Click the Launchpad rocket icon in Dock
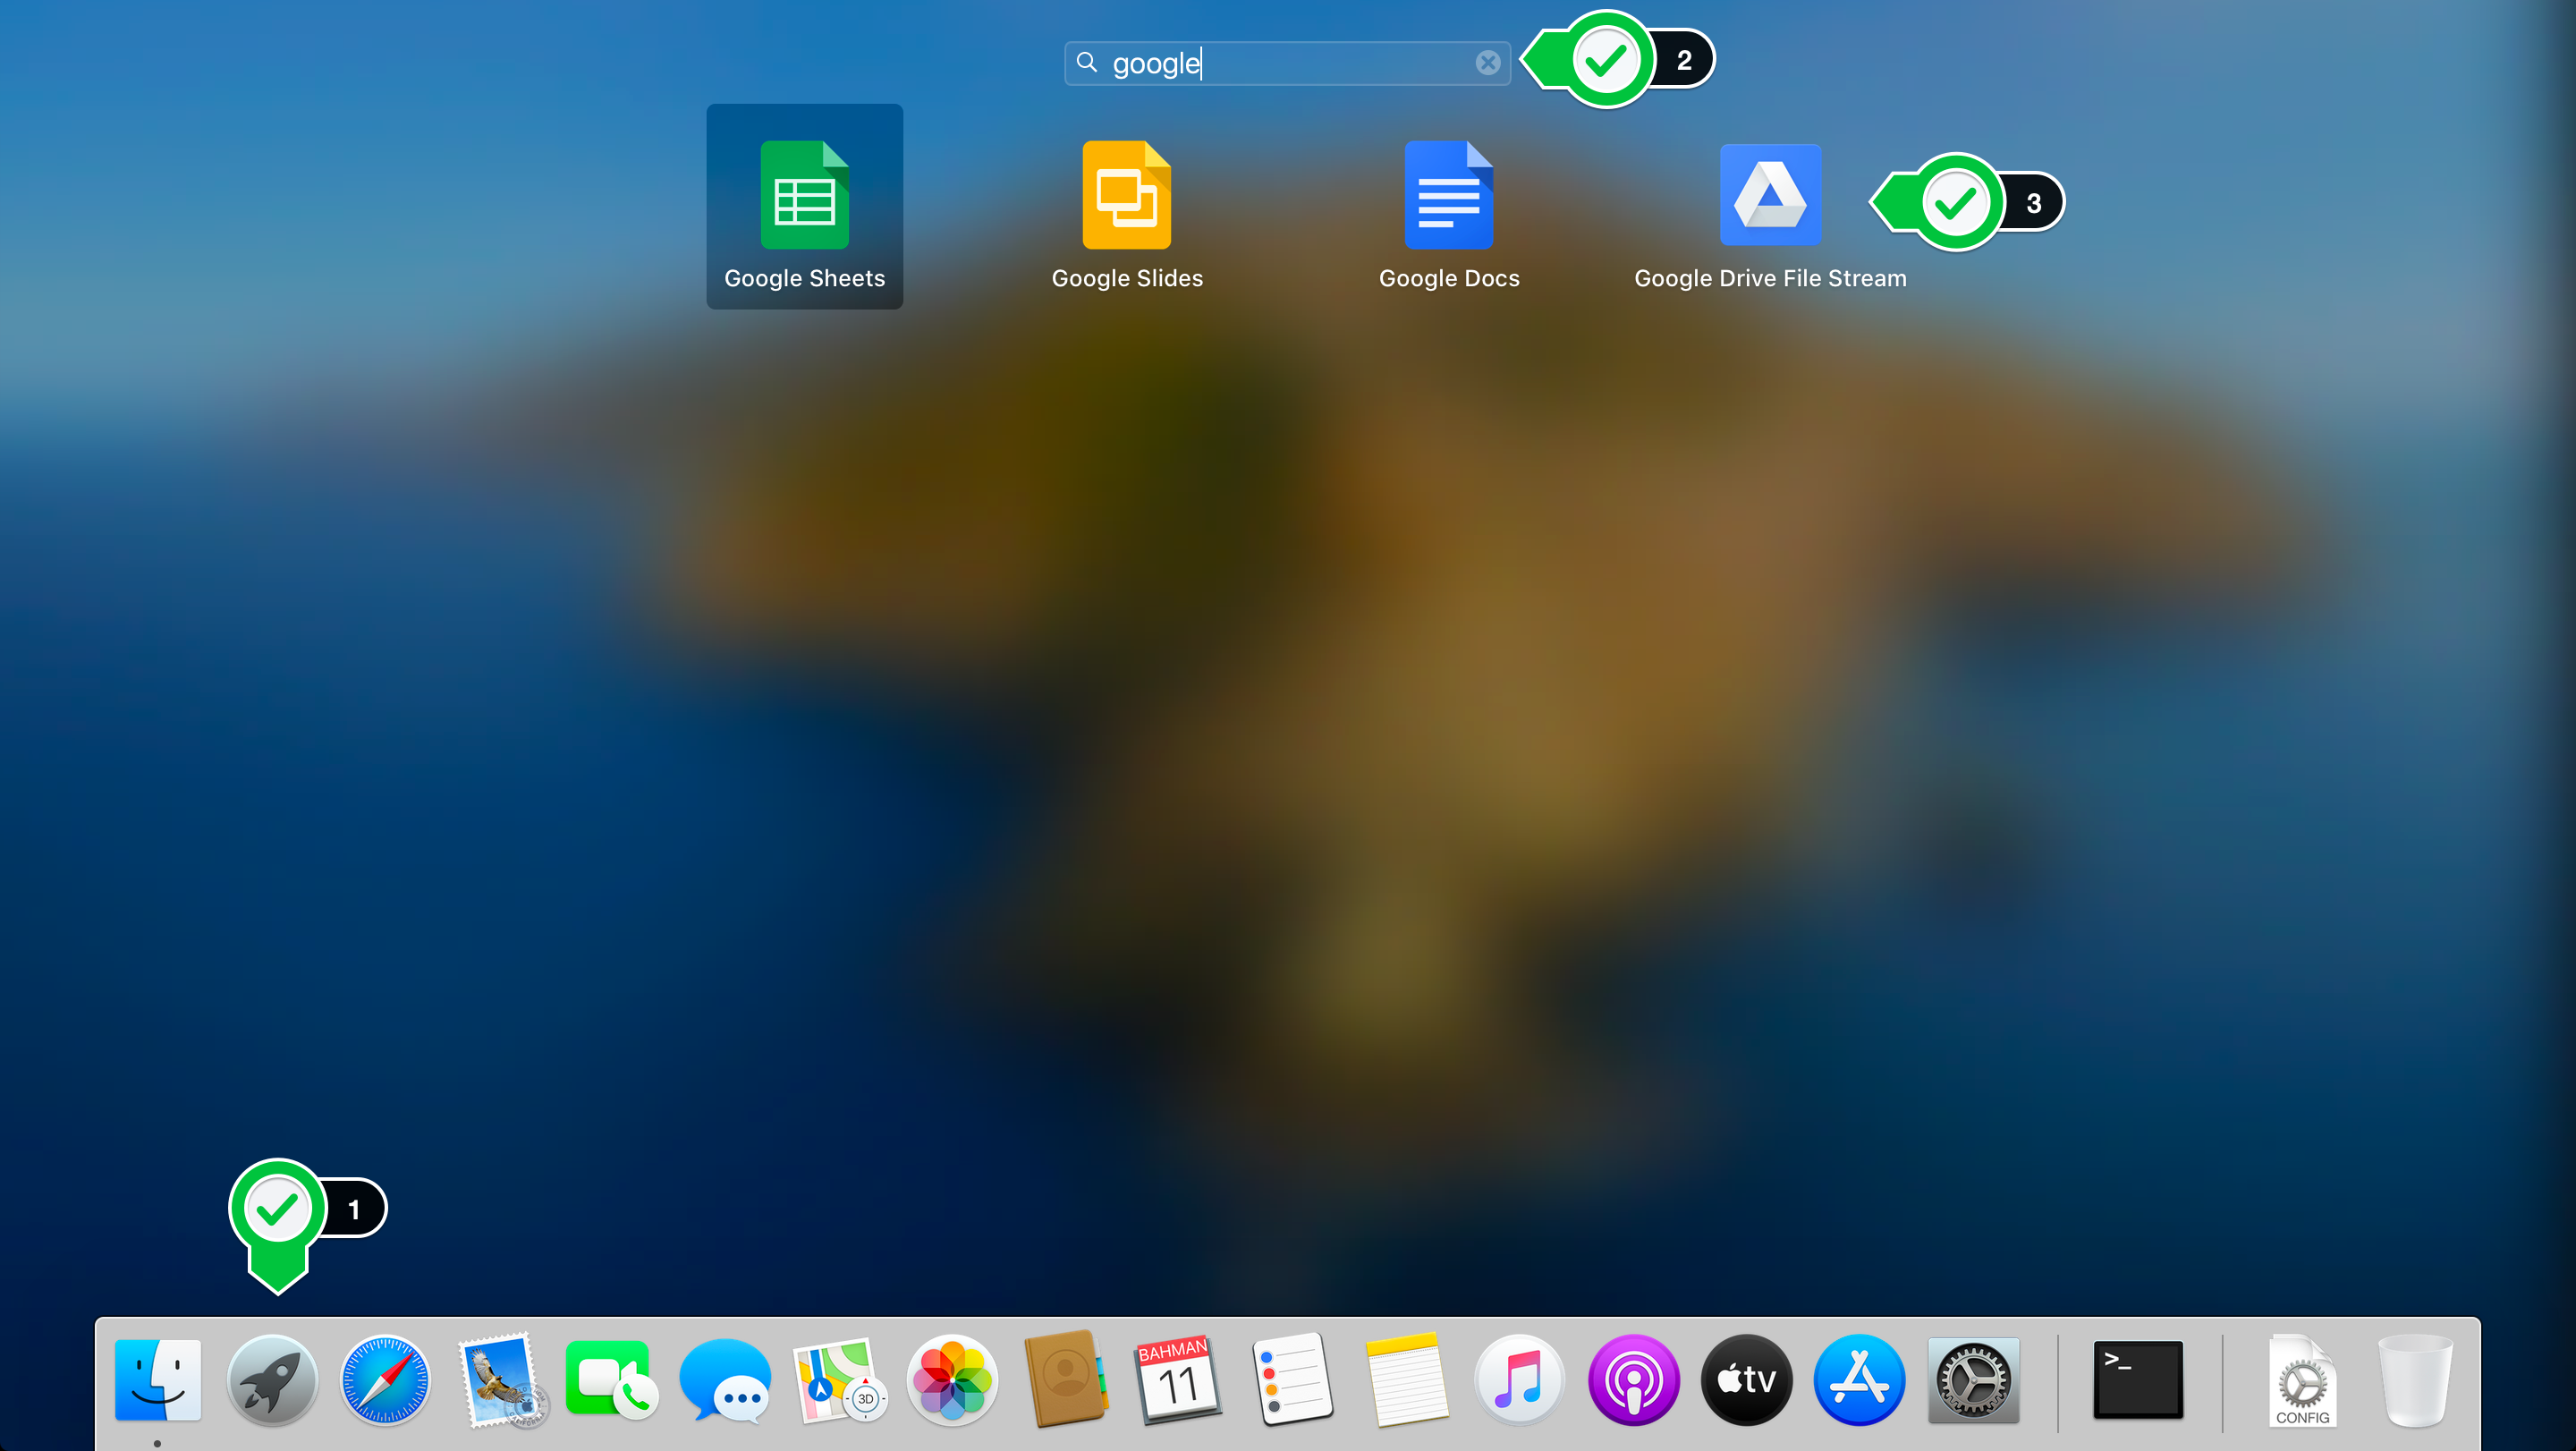 tap(272, 1380)
